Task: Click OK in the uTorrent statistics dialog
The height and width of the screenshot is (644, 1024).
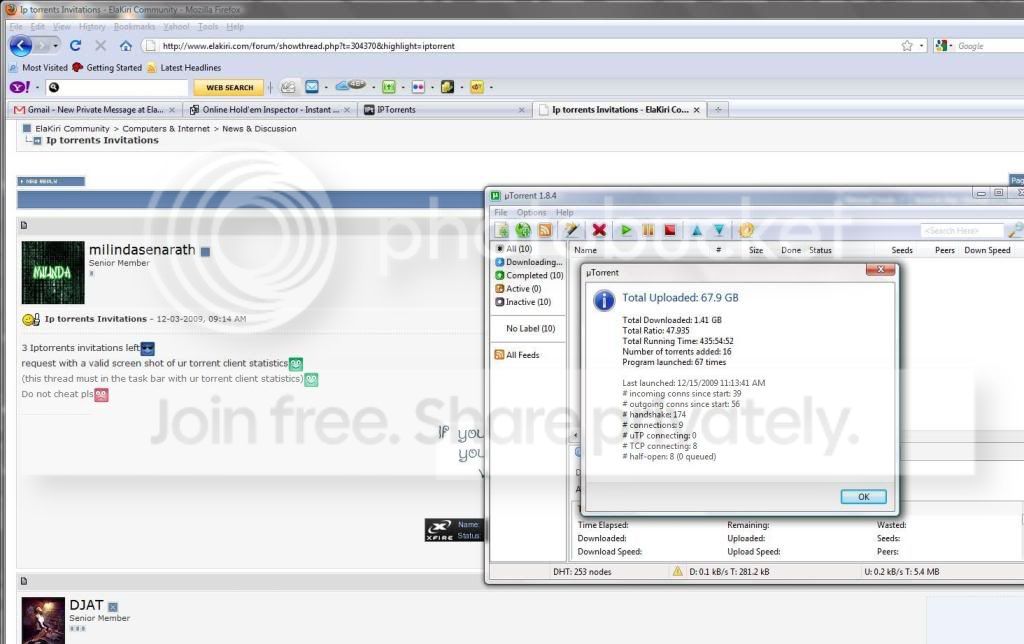Action: pos(863,497)
